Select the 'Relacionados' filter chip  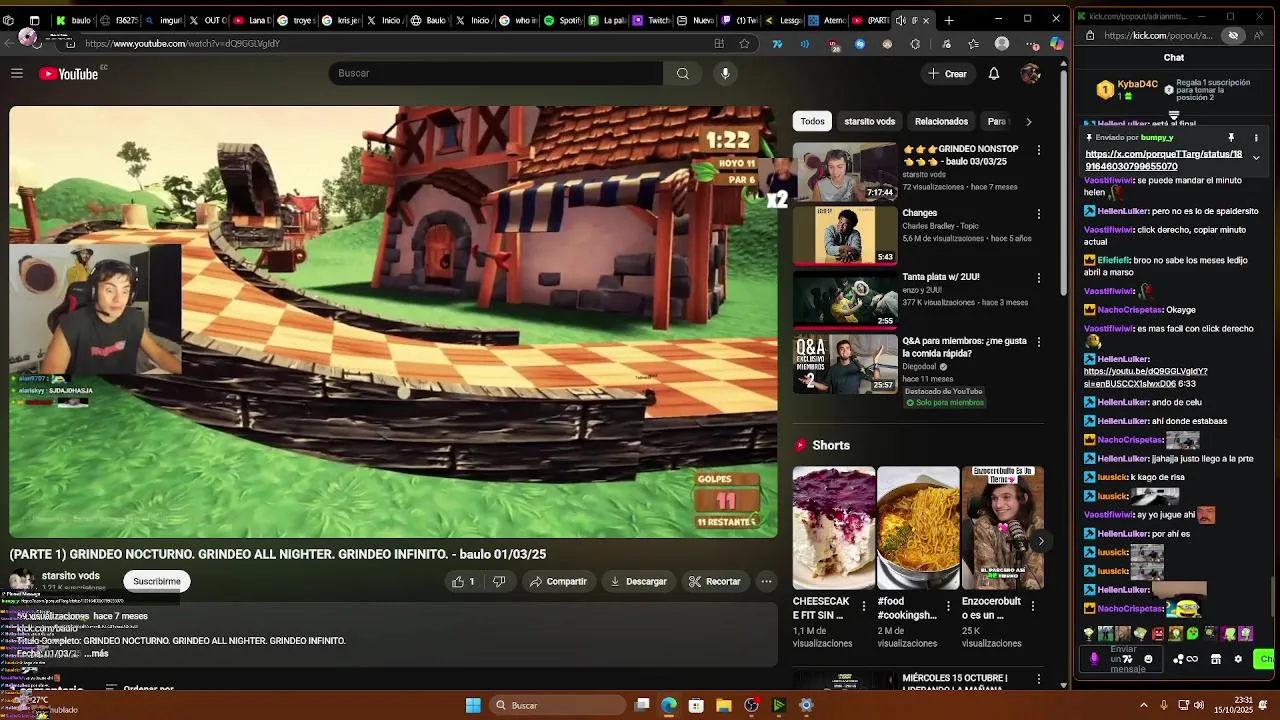coord(941,121)
